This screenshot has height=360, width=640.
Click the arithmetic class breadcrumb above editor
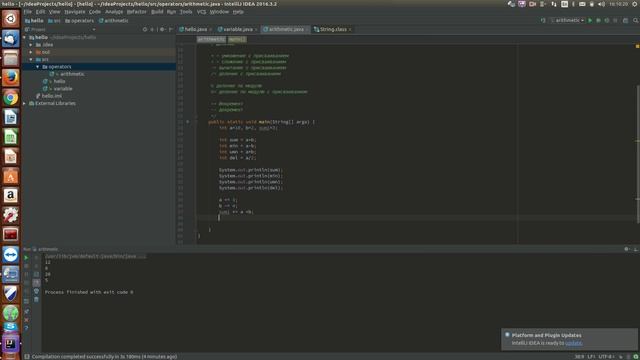(211, 40)
